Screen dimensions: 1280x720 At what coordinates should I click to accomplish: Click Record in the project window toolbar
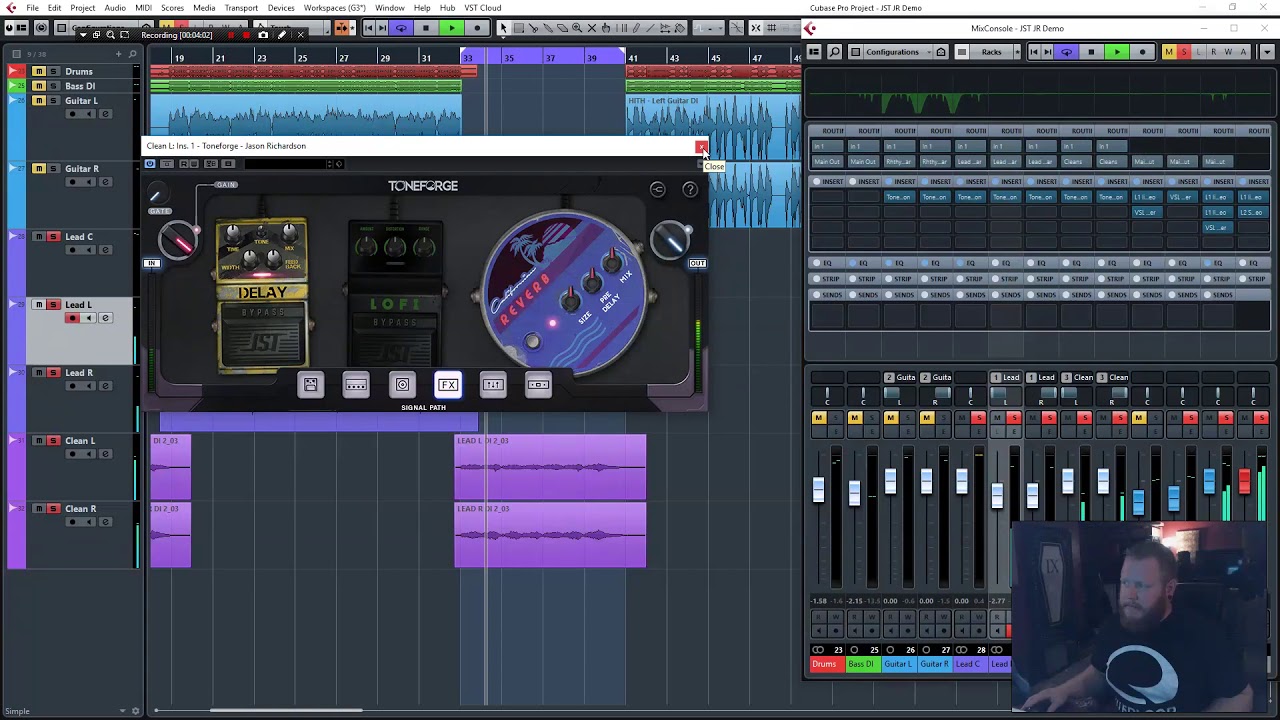477,28
